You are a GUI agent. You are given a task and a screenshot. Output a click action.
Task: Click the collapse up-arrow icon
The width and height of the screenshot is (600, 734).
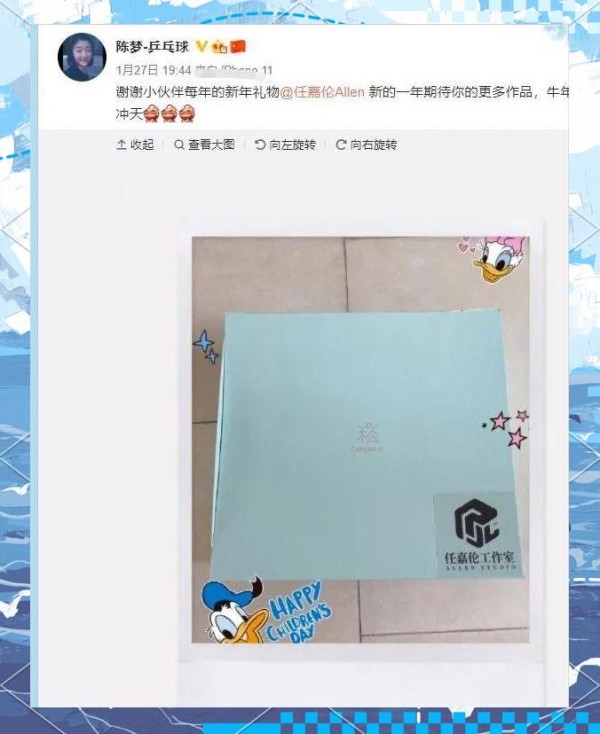[121, 145]
